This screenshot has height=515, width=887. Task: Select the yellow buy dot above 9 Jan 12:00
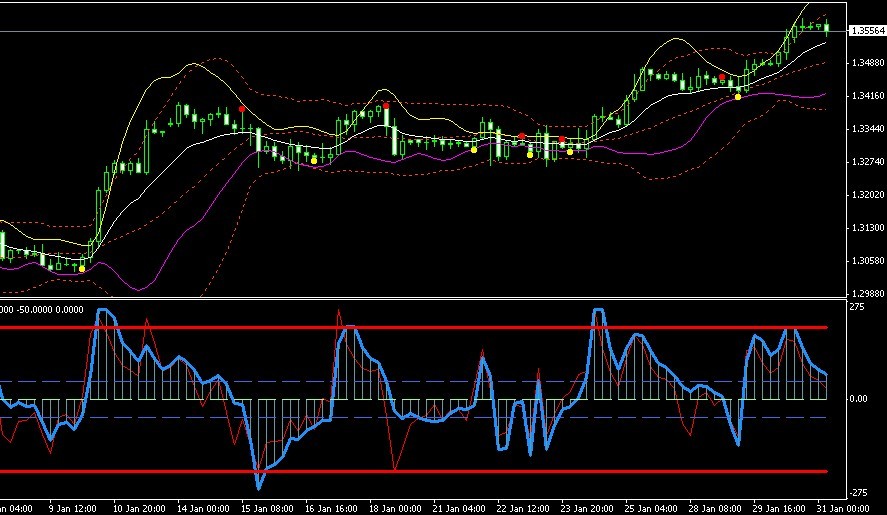coord(82,269)
